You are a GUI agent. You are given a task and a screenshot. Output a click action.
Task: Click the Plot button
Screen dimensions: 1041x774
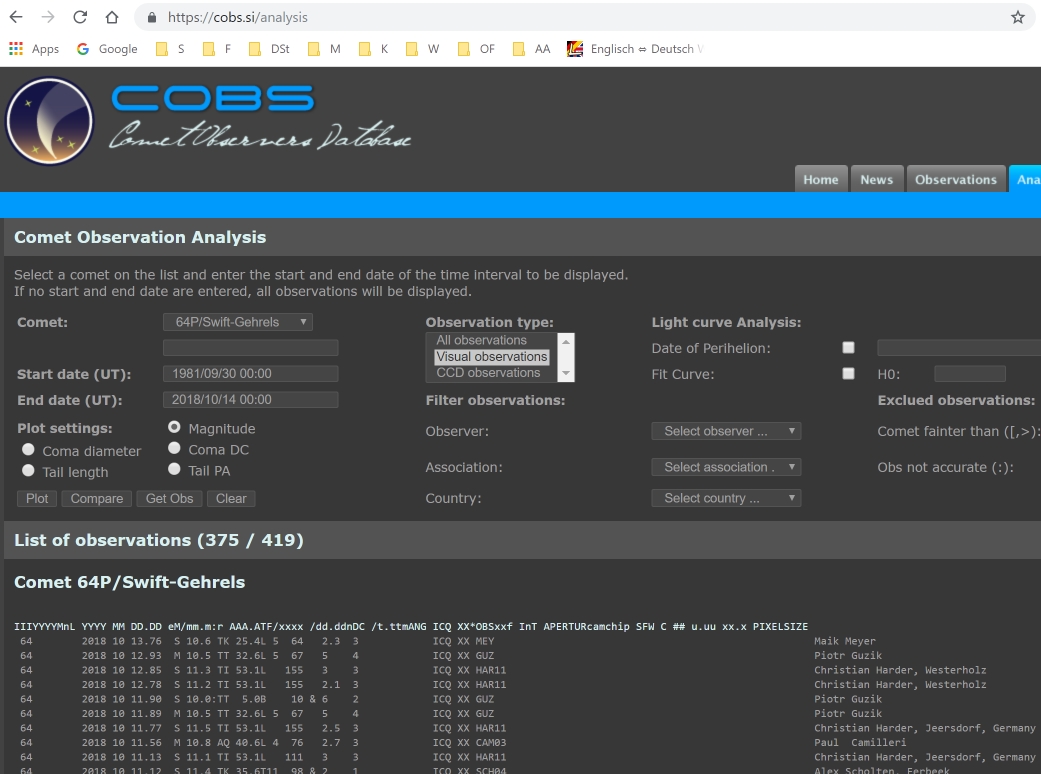point(37,499)
